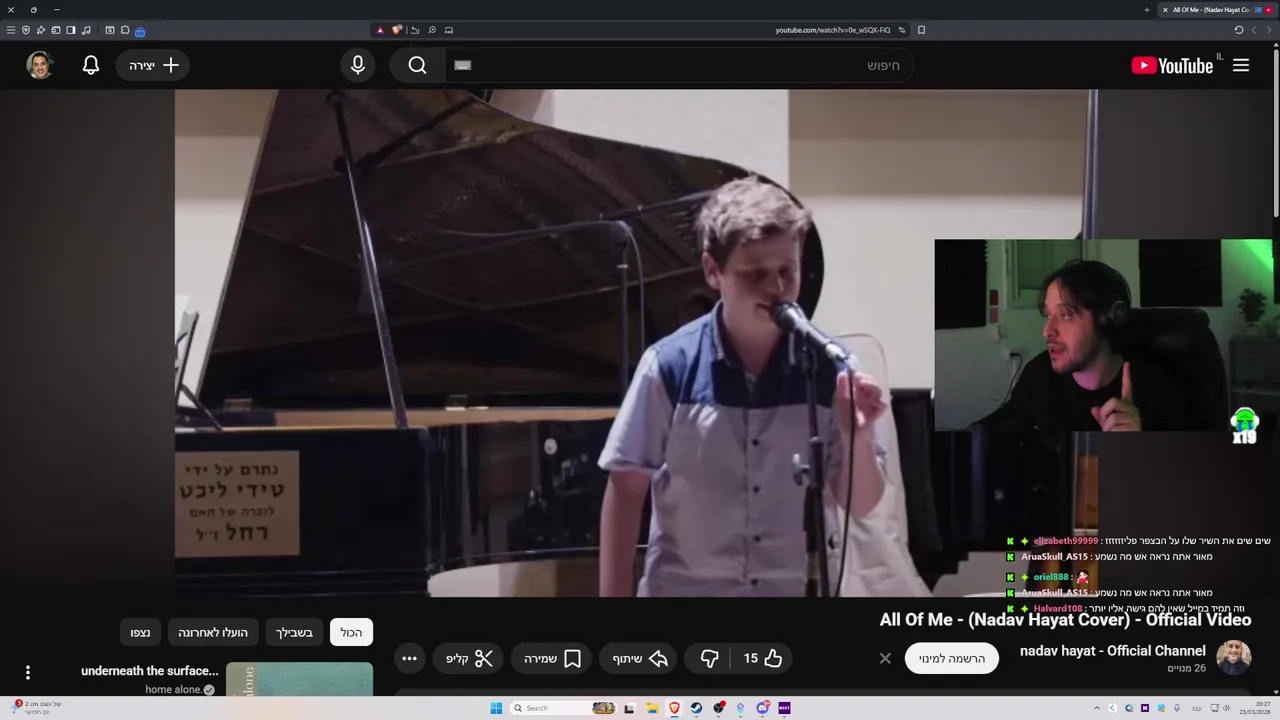Select the הועלו לאחרונה filter chip
1280x720 pixels.
tap(213, 632)
